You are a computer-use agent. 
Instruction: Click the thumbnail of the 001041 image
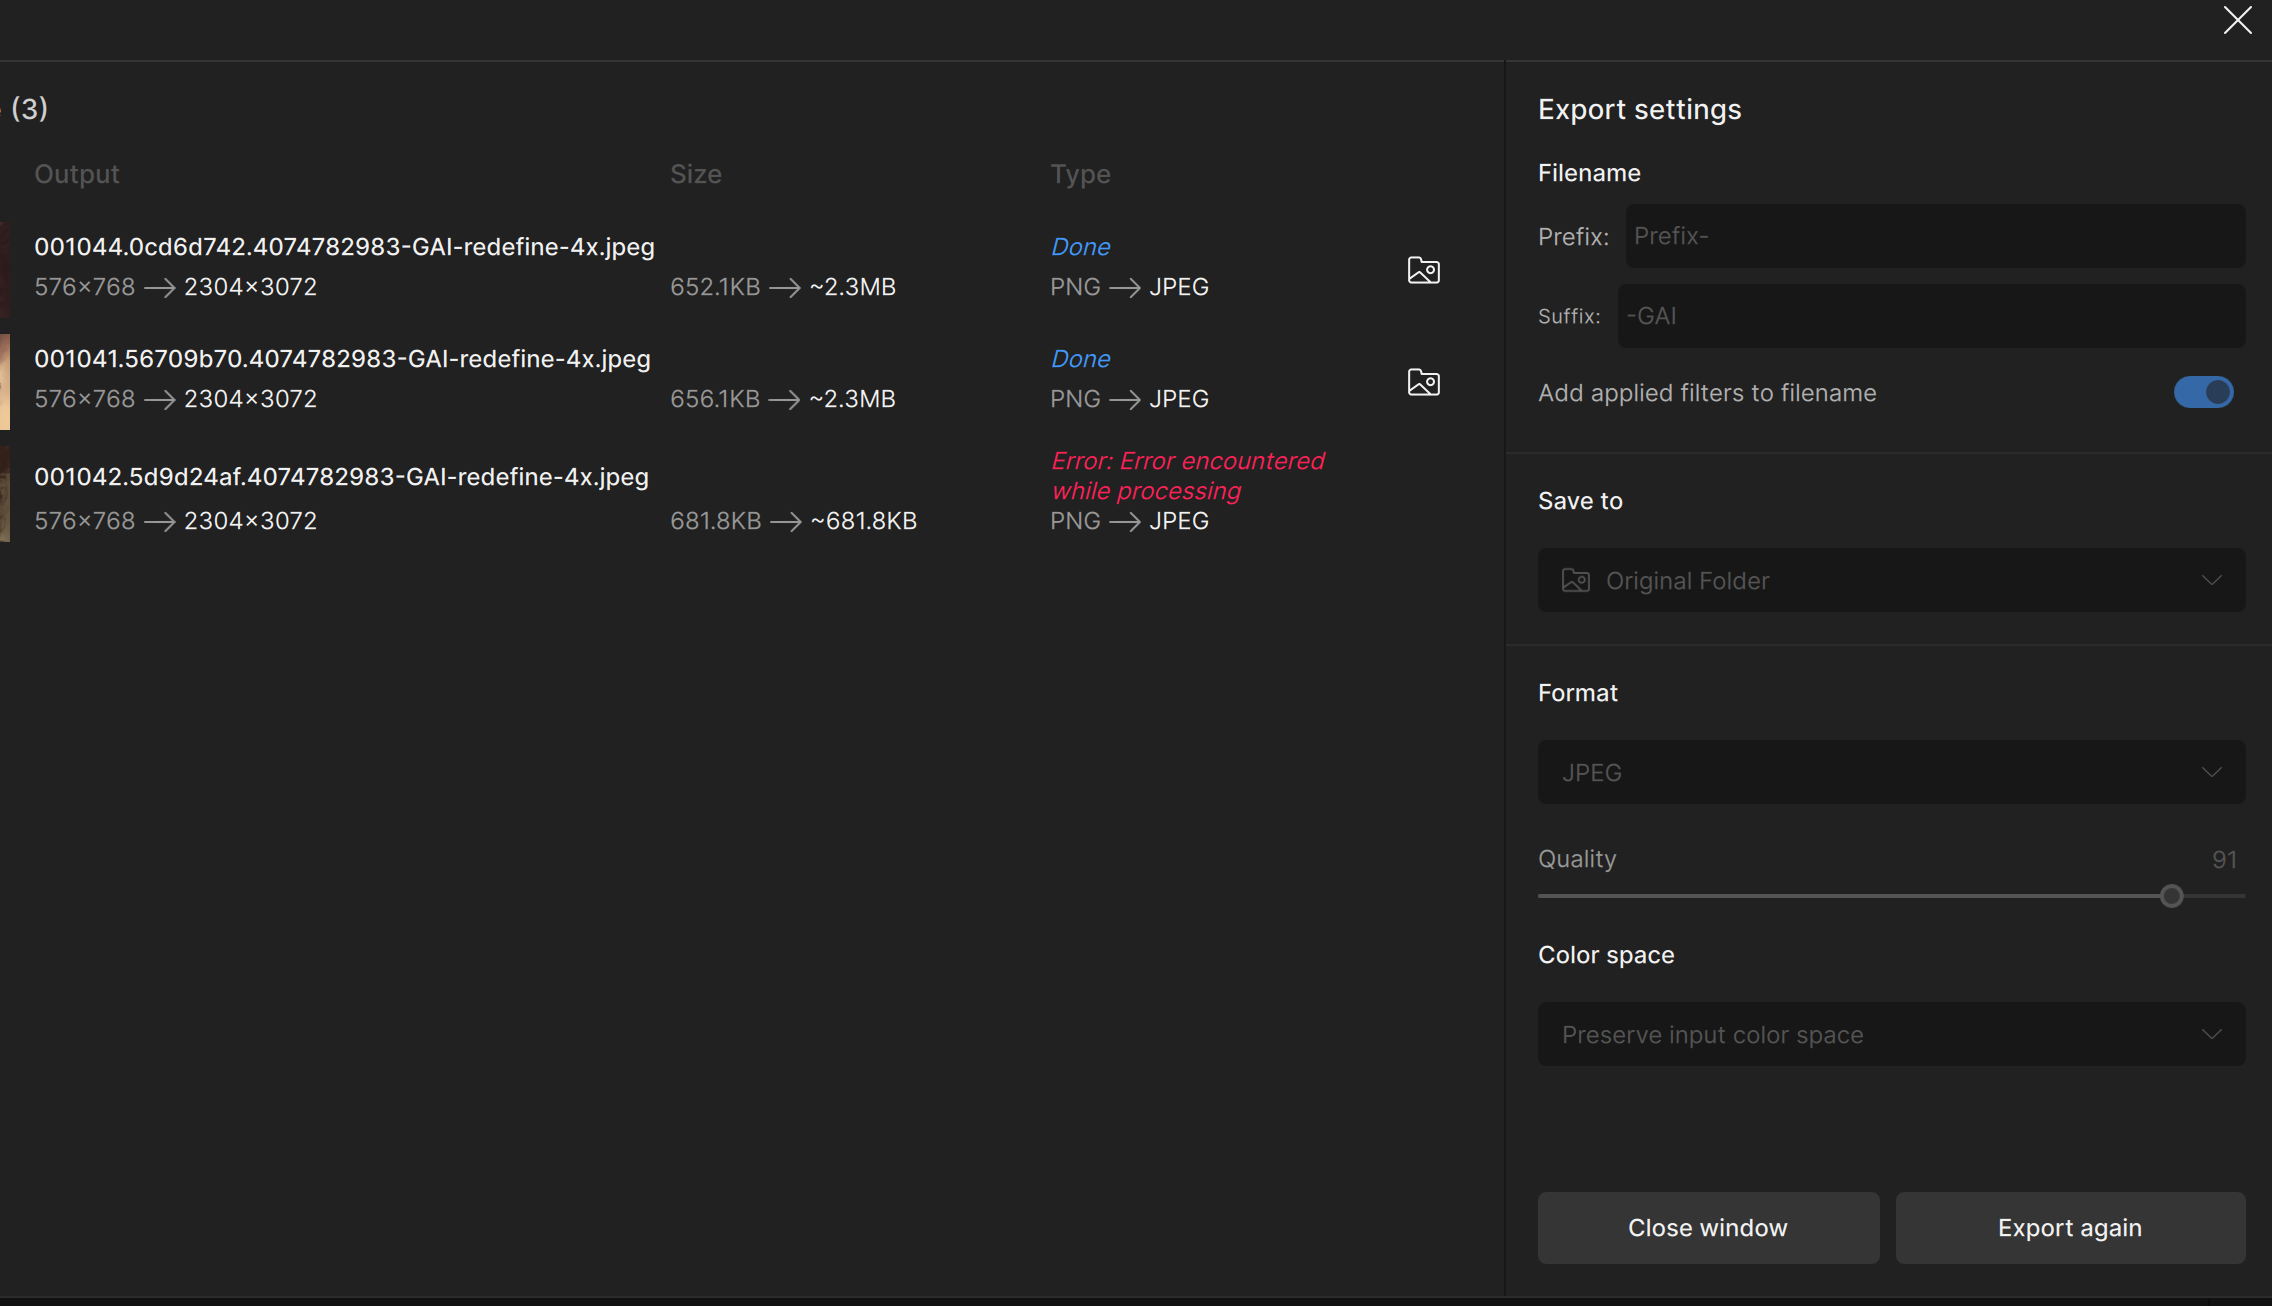(5, 382)
